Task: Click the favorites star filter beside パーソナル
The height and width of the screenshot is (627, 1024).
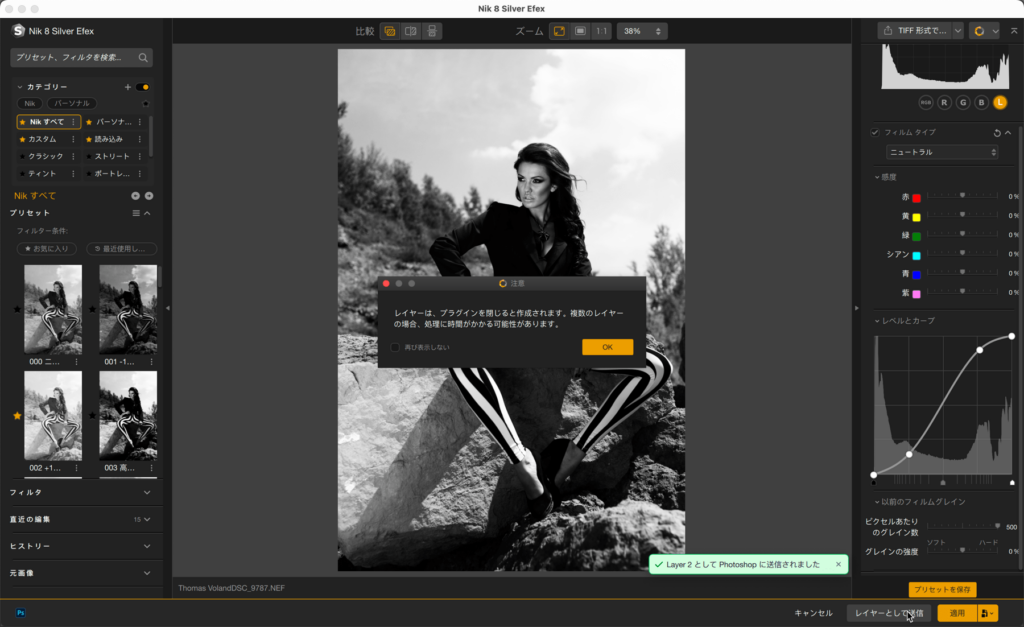Action: 146,103
